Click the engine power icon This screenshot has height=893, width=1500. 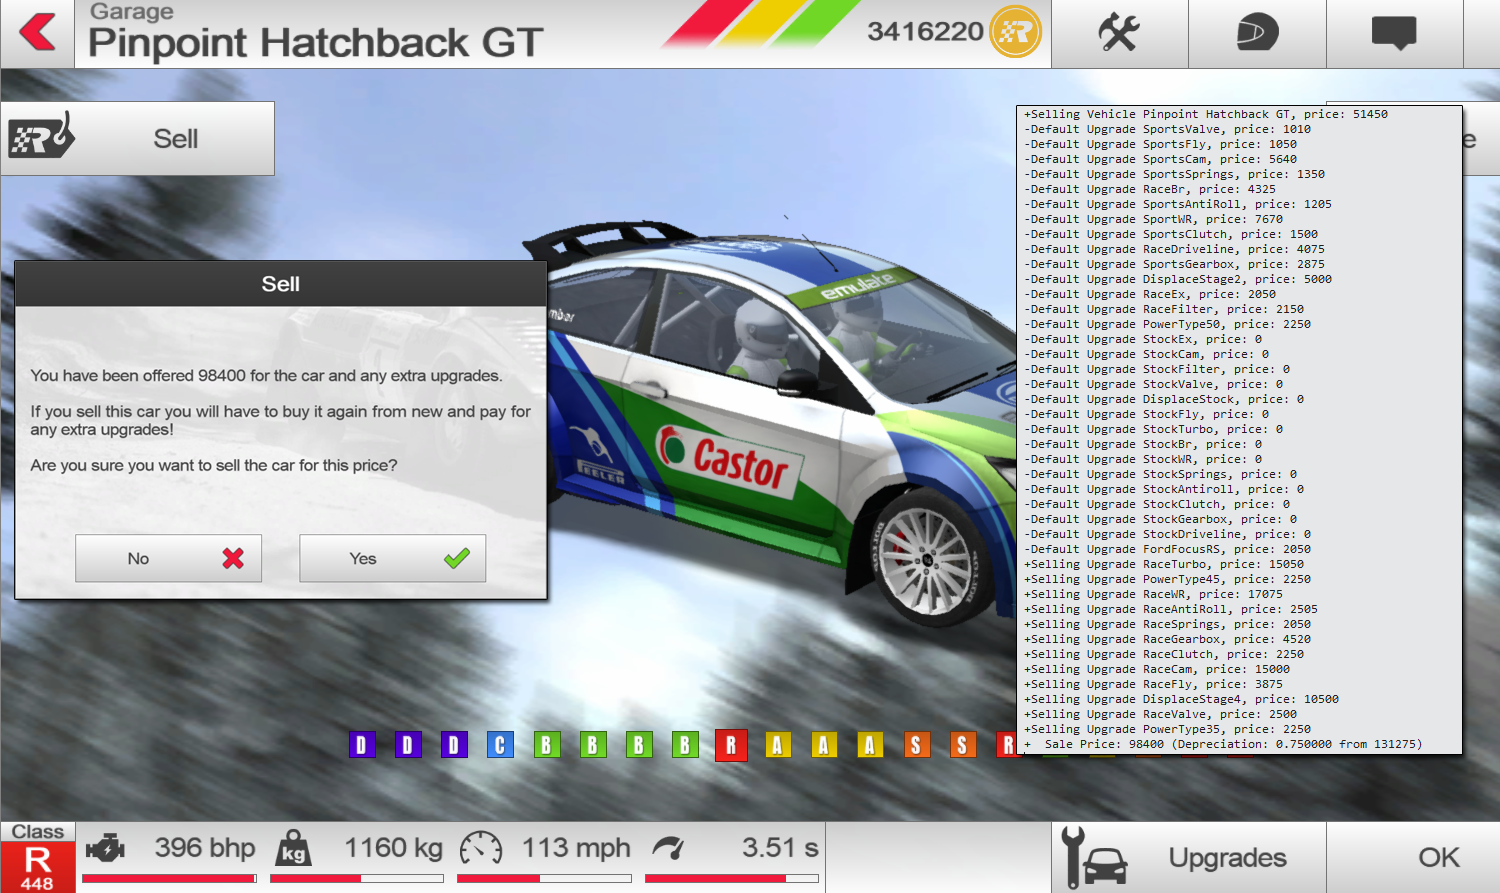pyautogui.click(x=105, y=849)
